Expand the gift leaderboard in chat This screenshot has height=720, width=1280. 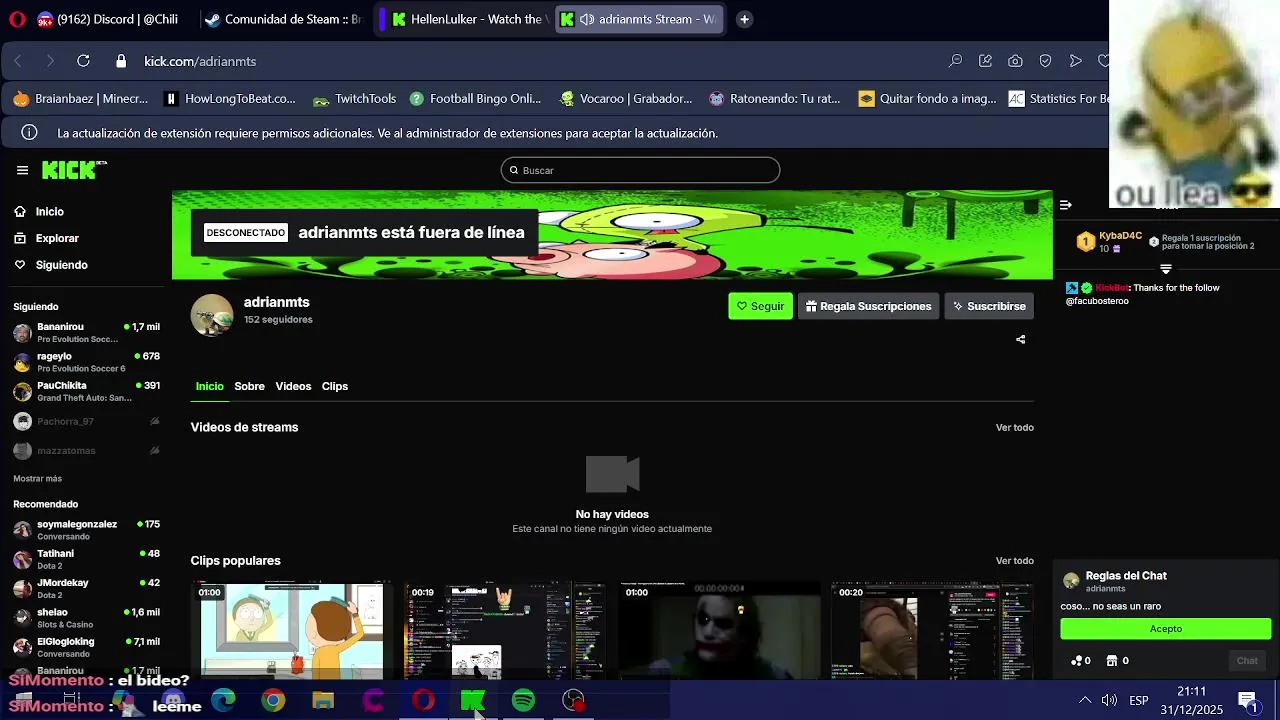[x=1166, y=269]
